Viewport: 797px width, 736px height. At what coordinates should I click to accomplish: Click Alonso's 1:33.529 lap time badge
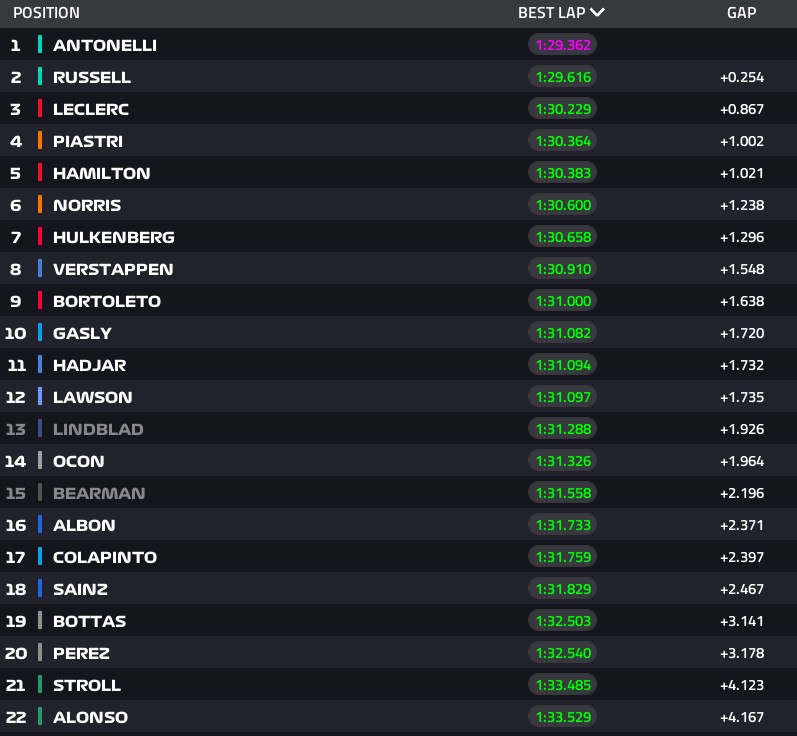563,717
